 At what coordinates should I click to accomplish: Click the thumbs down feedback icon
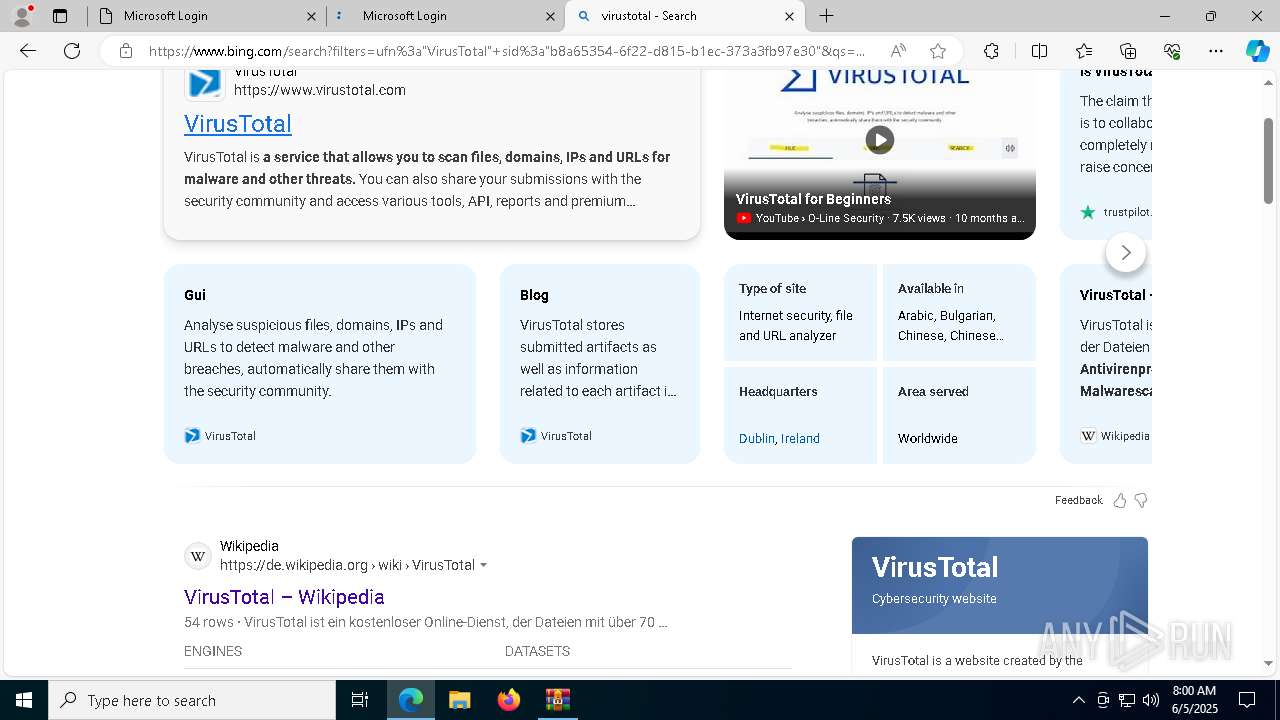coord(1141,500)
